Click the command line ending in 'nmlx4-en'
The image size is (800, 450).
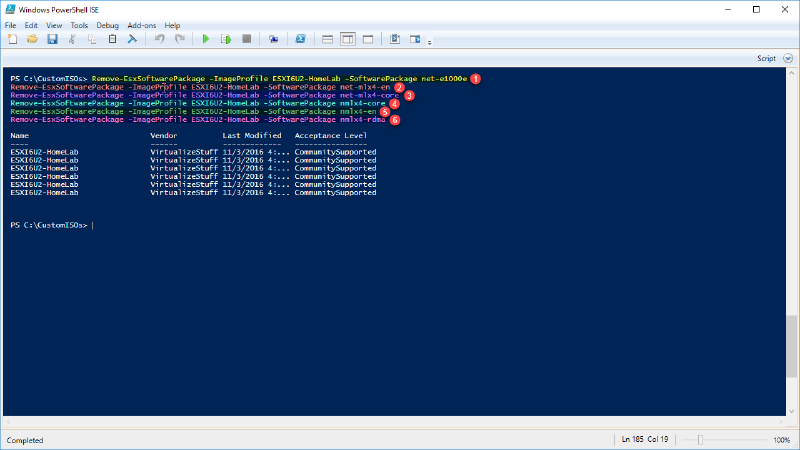pos(193,111)
